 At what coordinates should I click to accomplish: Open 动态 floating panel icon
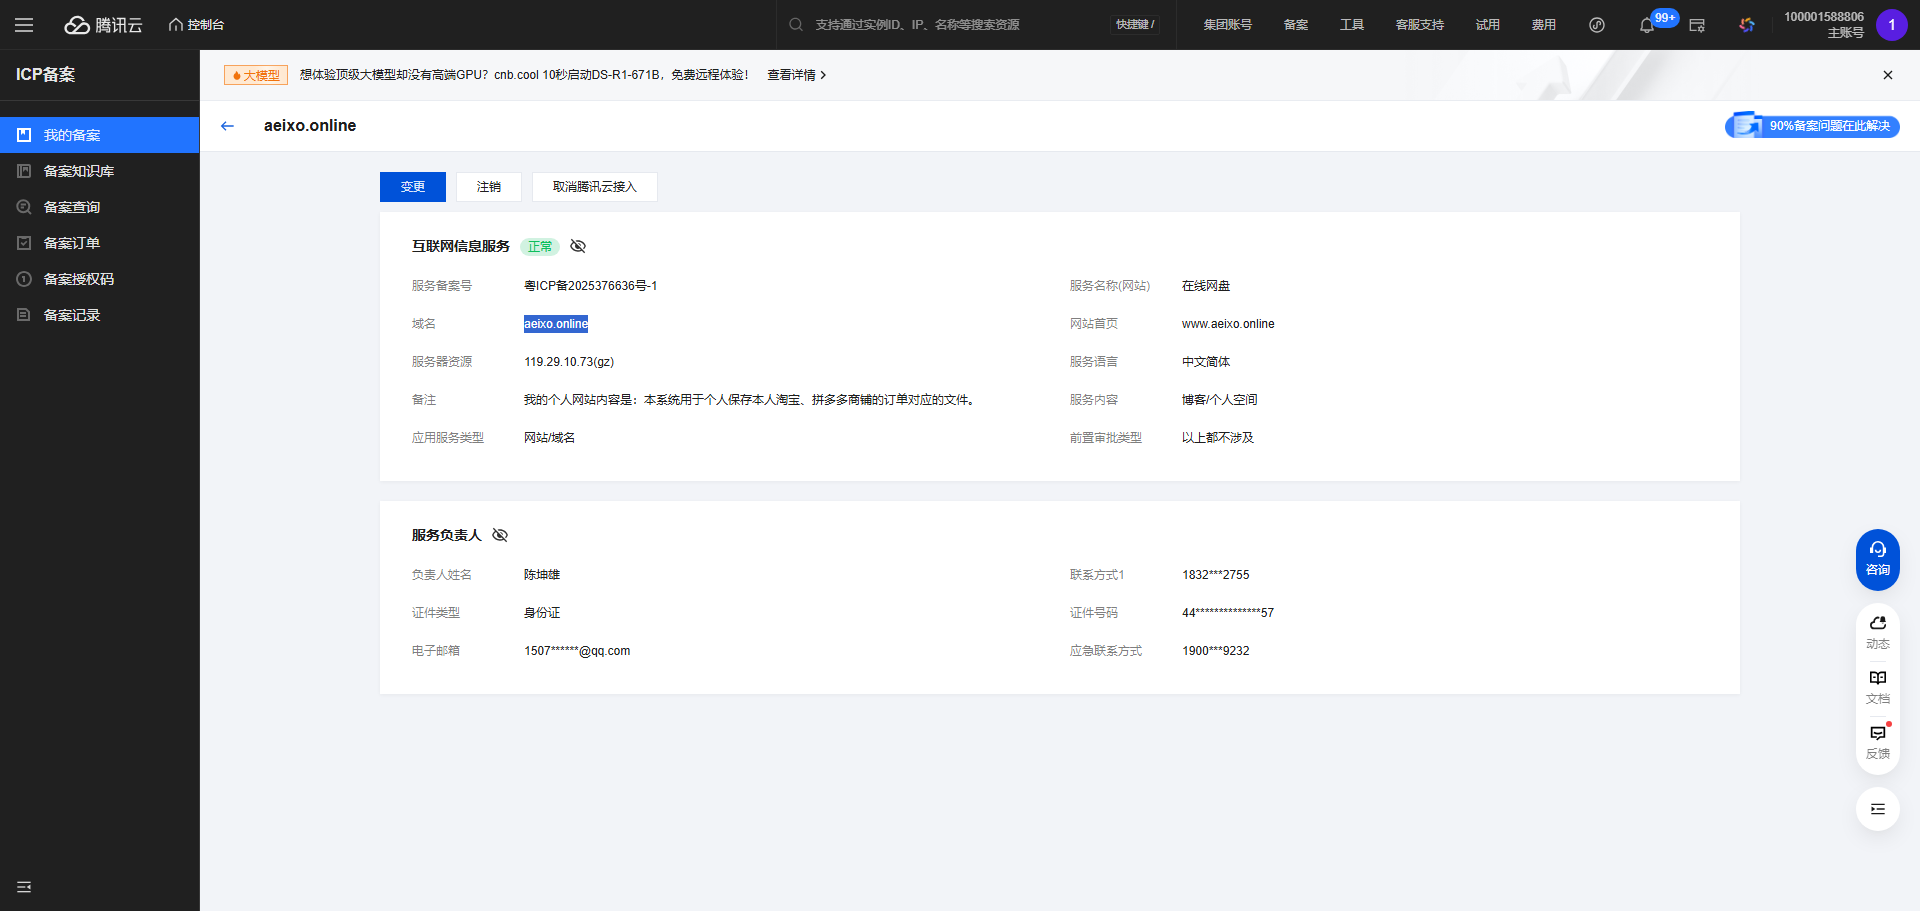[1878, 632]
